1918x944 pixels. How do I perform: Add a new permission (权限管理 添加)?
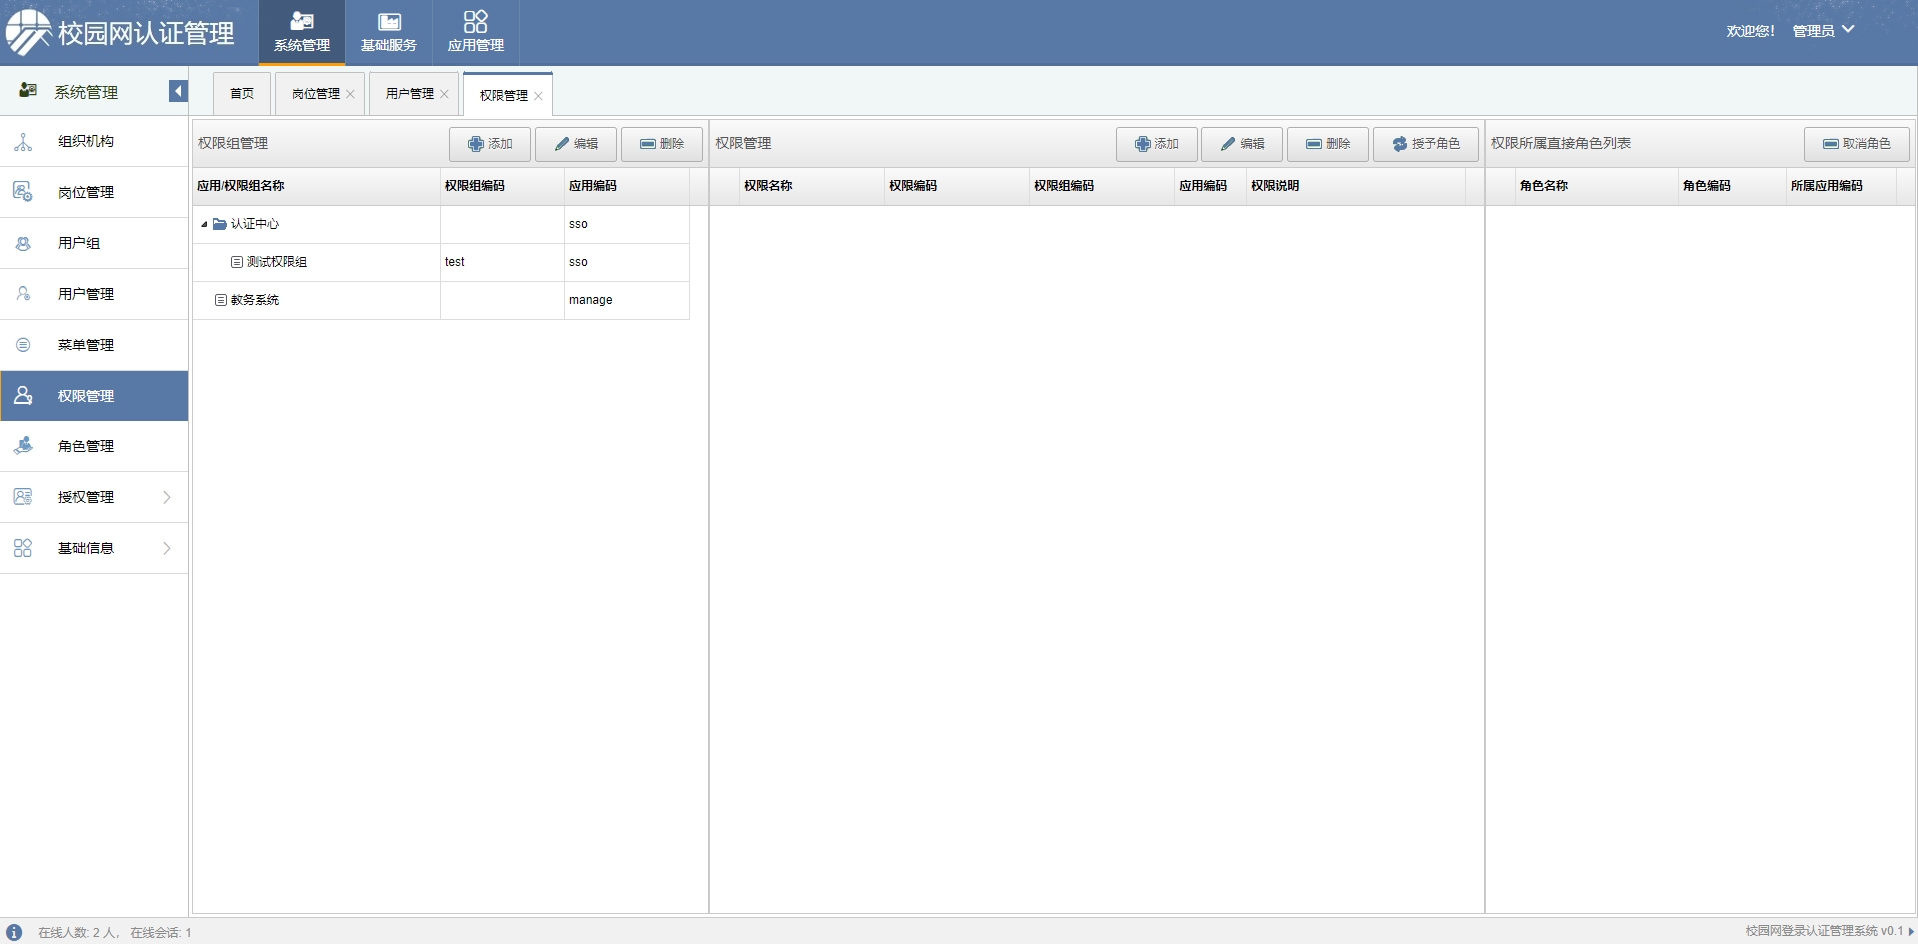click(x=1157, y=144)
